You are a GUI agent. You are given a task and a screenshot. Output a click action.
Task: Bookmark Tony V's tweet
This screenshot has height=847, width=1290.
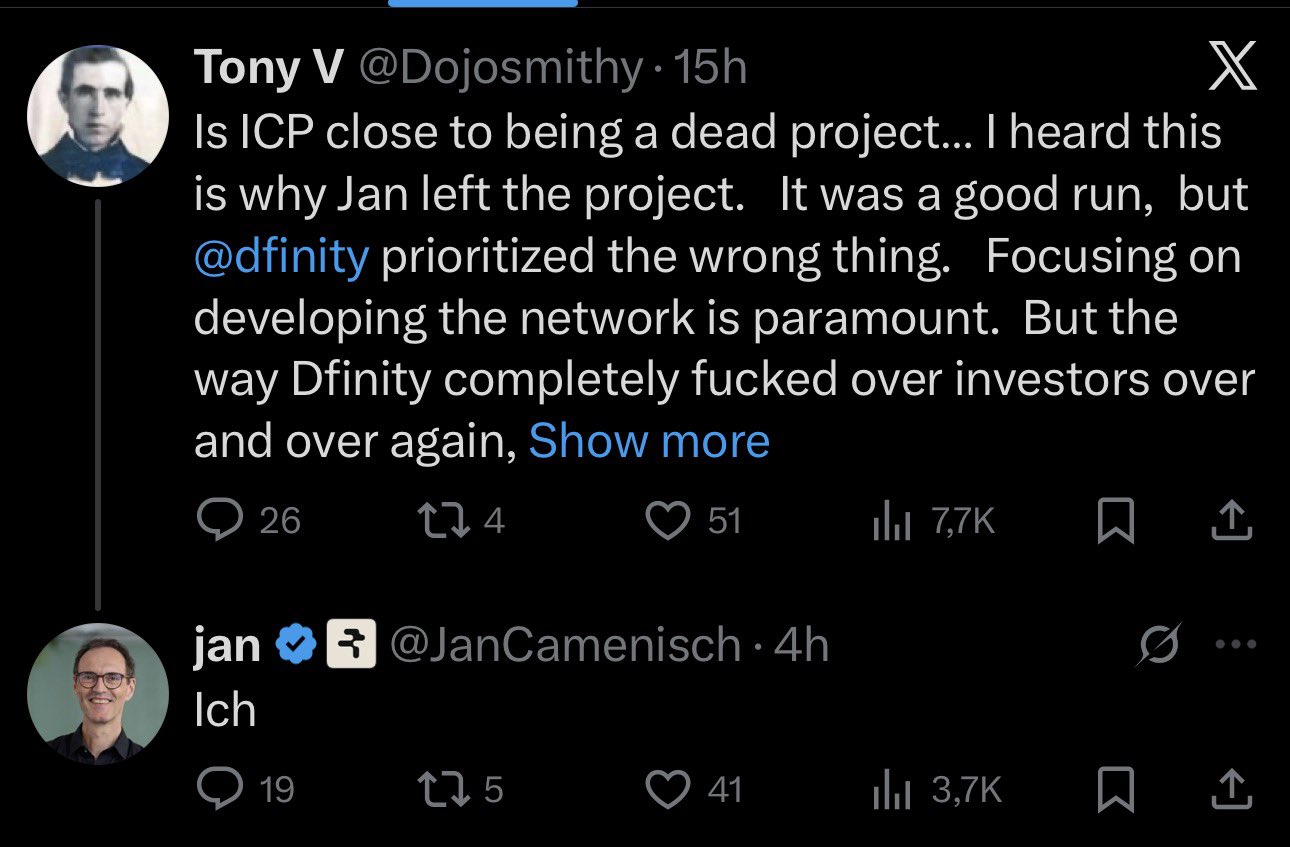(1115, 523)
